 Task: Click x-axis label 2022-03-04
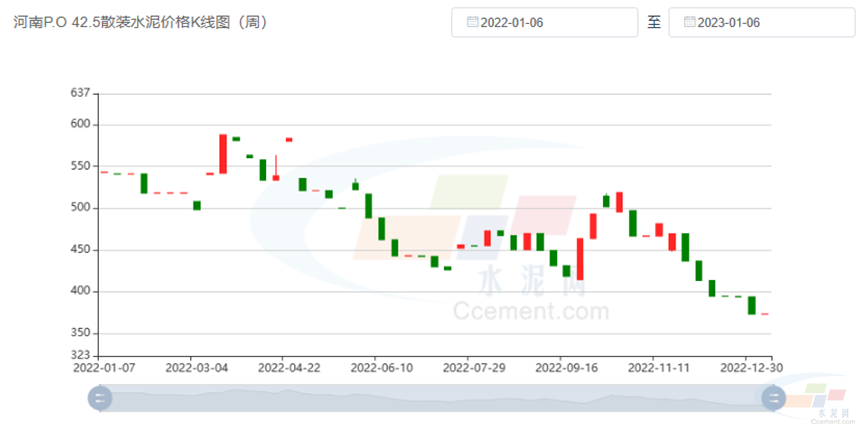point(196,368)
